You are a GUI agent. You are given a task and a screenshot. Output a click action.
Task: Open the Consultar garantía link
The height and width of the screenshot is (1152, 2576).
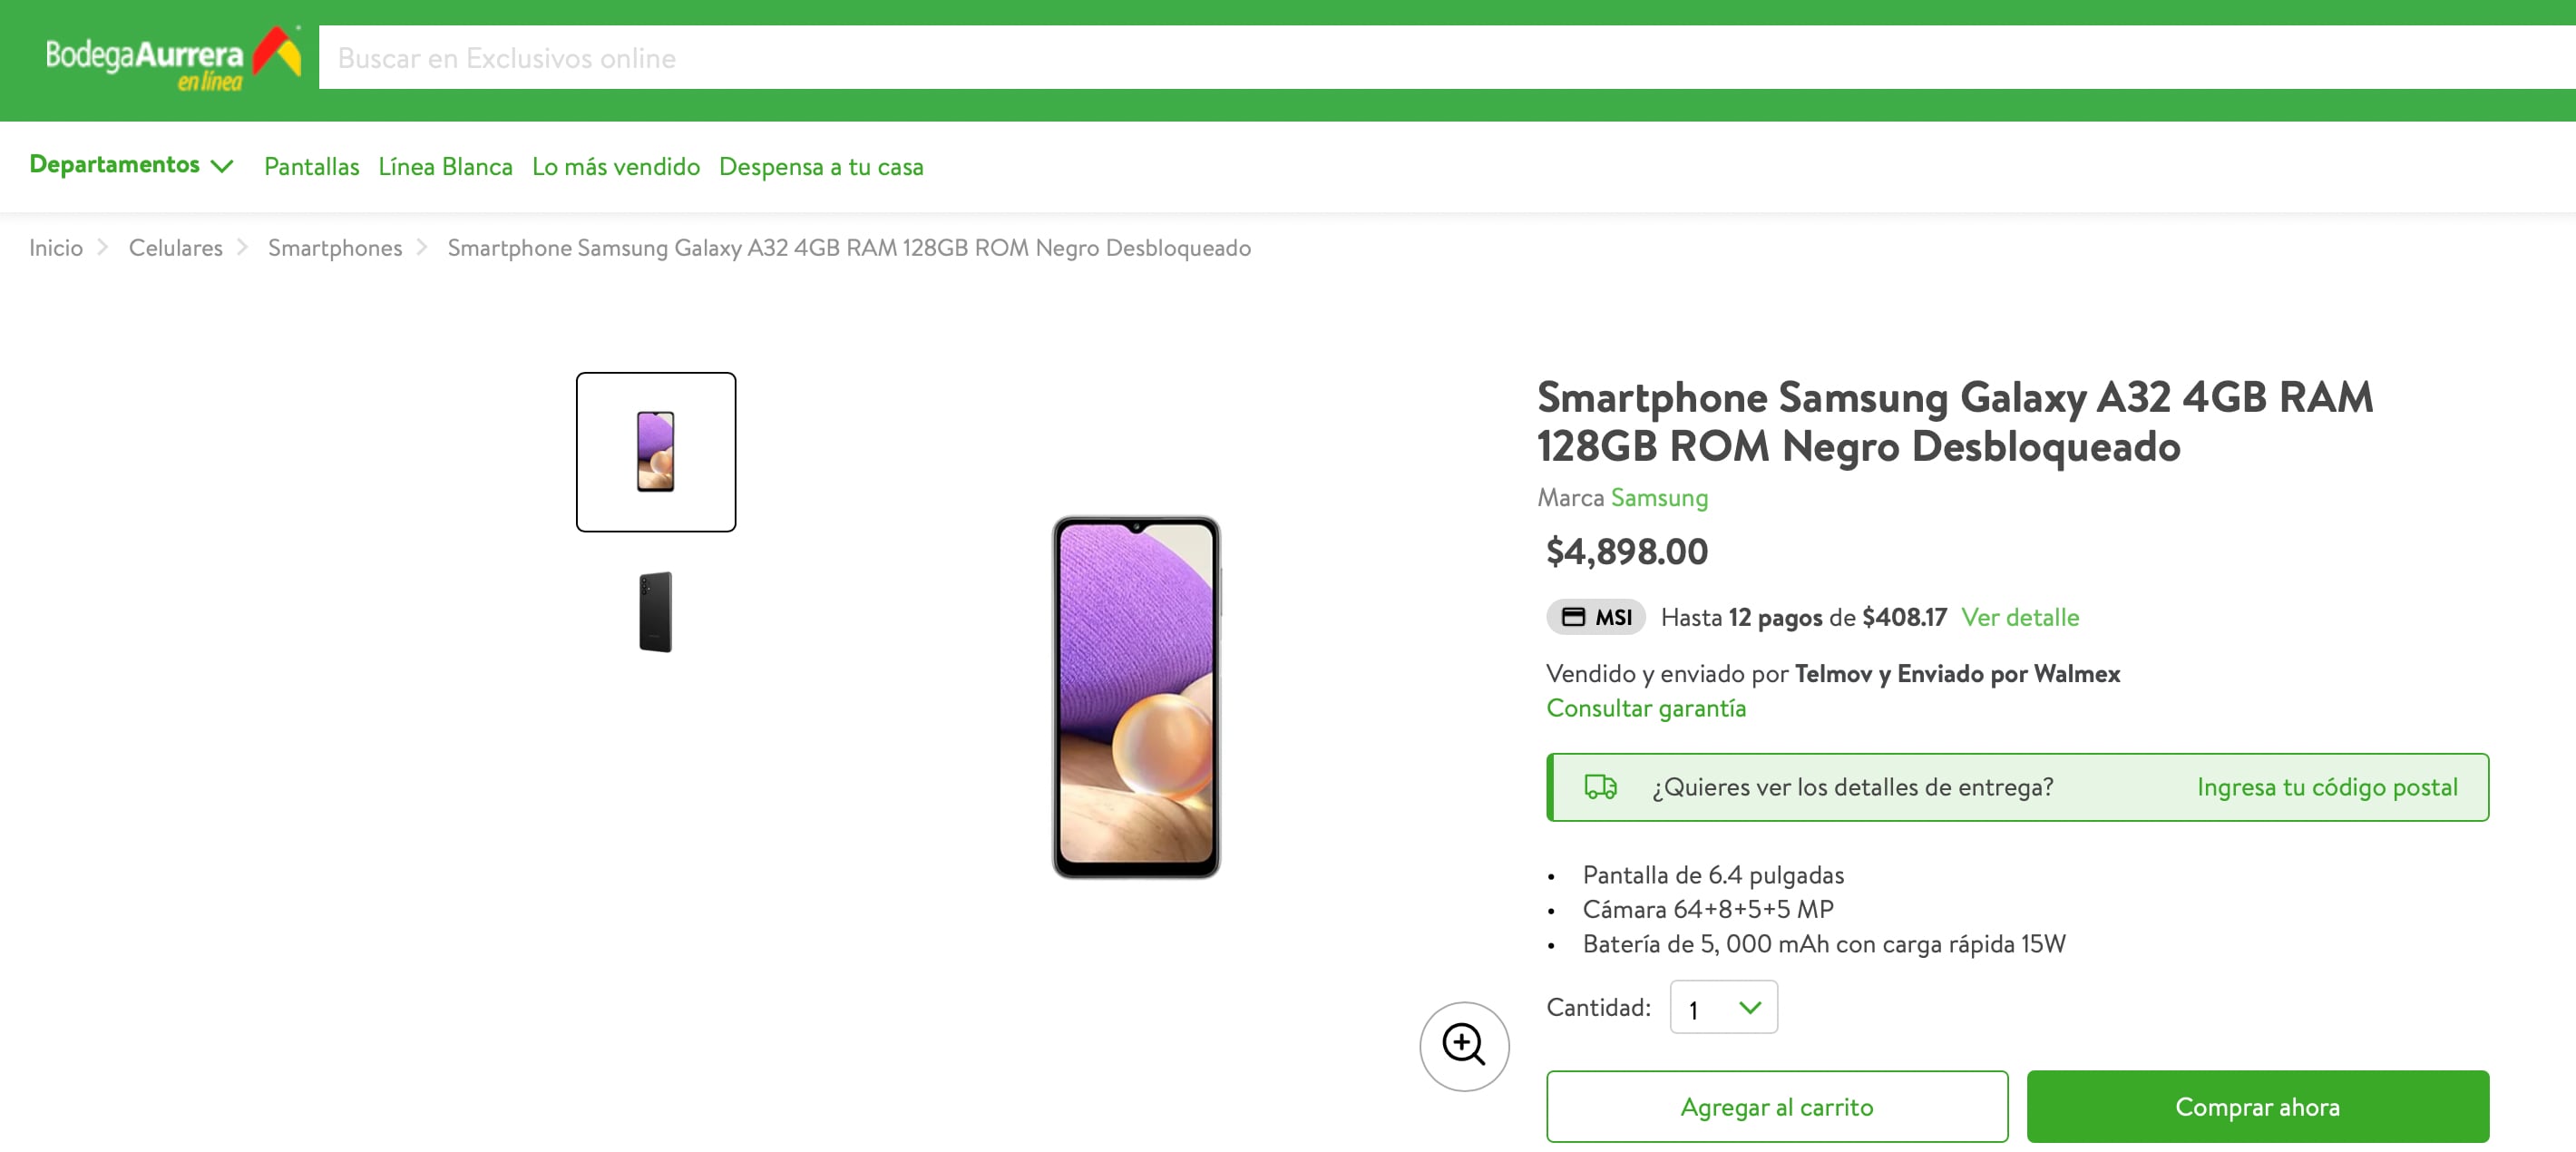1645,708
